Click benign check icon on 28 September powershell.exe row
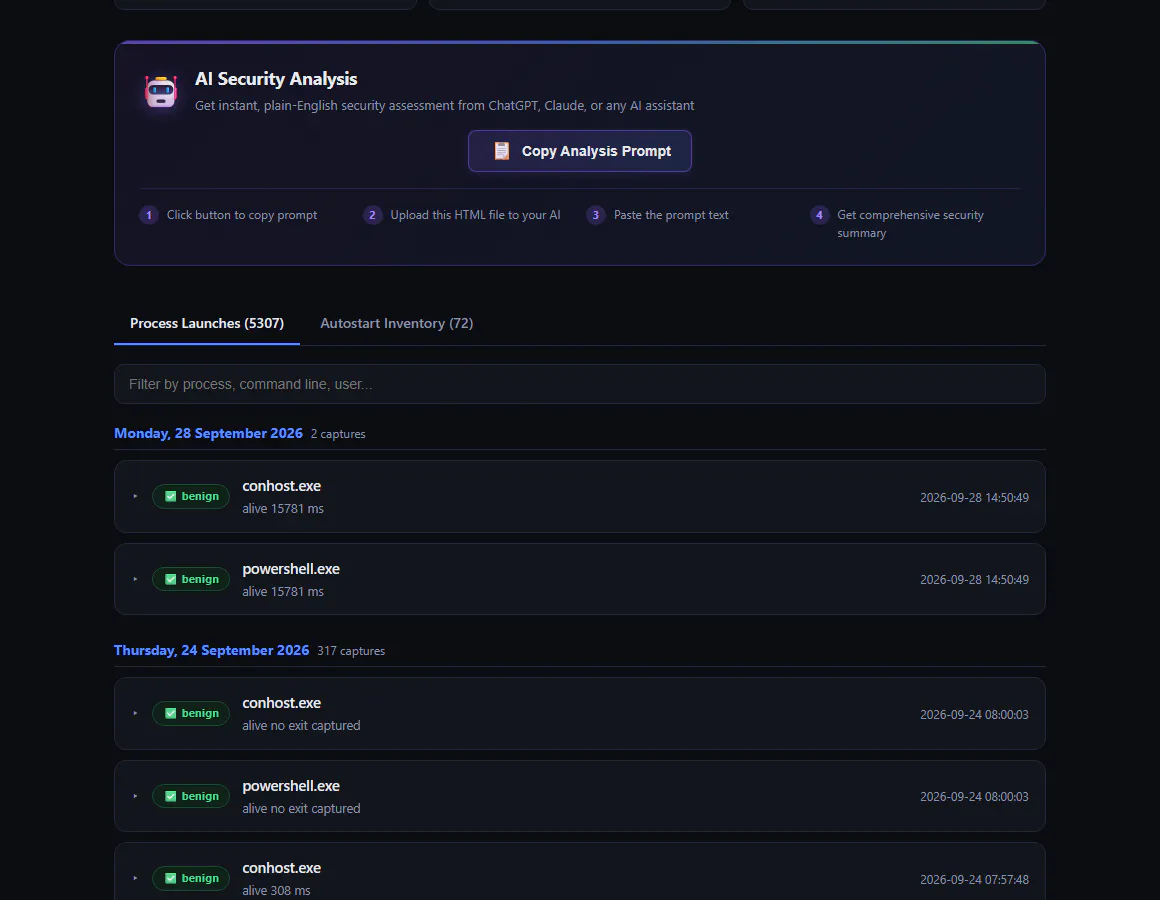The image size is (1160, 900). (x=170, y=579)
